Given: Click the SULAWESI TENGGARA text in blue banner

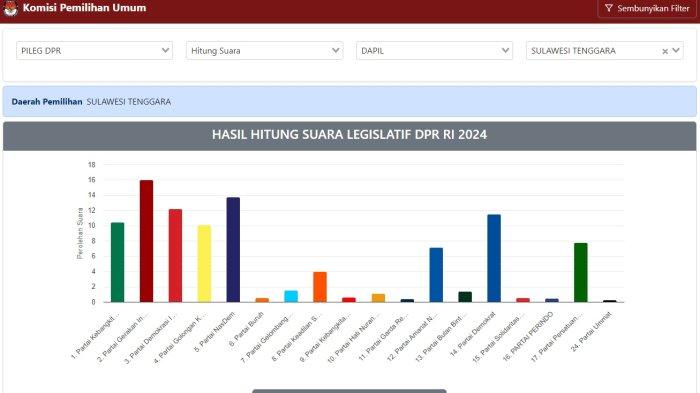Looking at the screenshot, I should click(x=129, y=102).
